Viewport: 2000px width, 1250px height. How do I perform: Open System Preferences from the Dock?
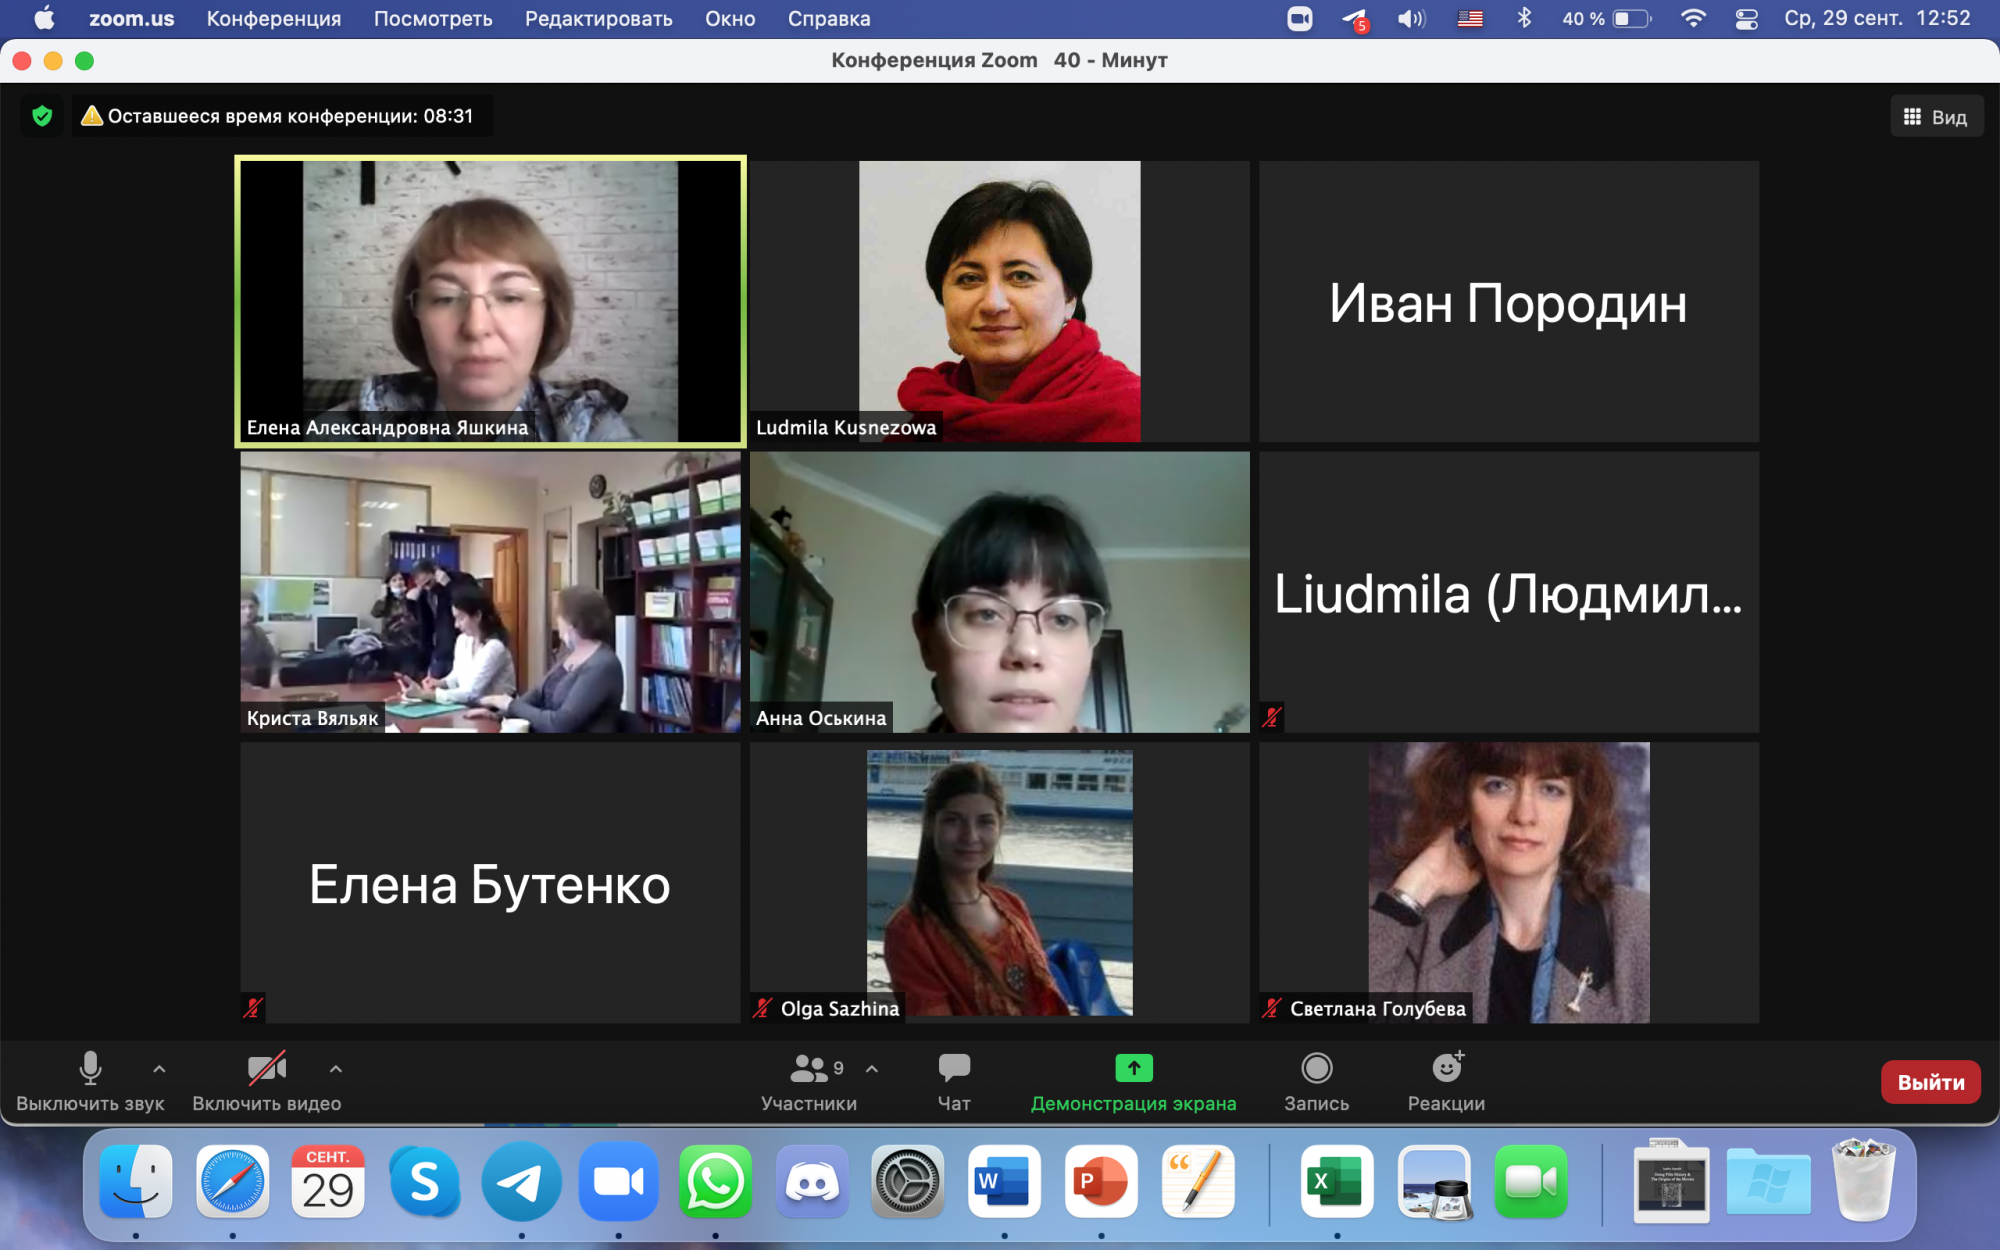[x=908, y=1182]
